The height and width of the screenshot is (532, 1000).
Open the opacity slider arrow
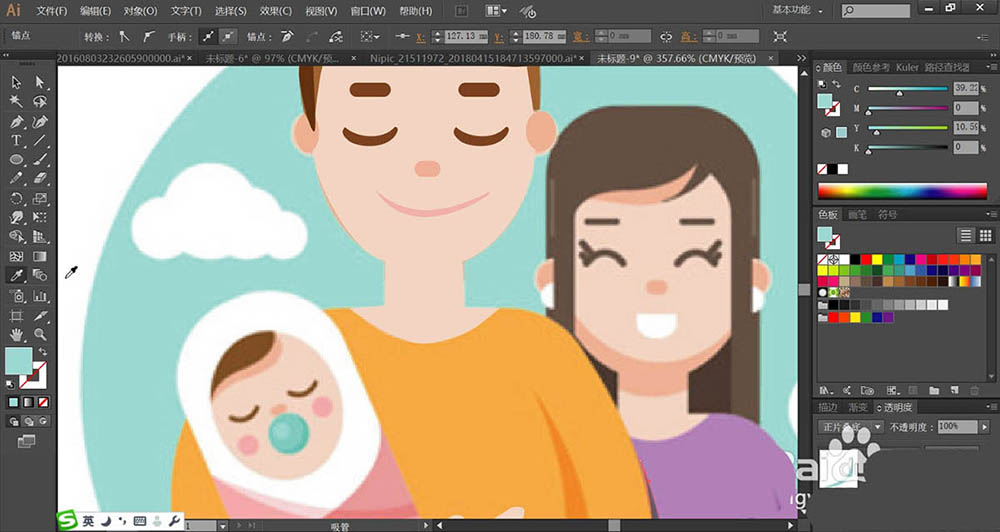point(985,426)
